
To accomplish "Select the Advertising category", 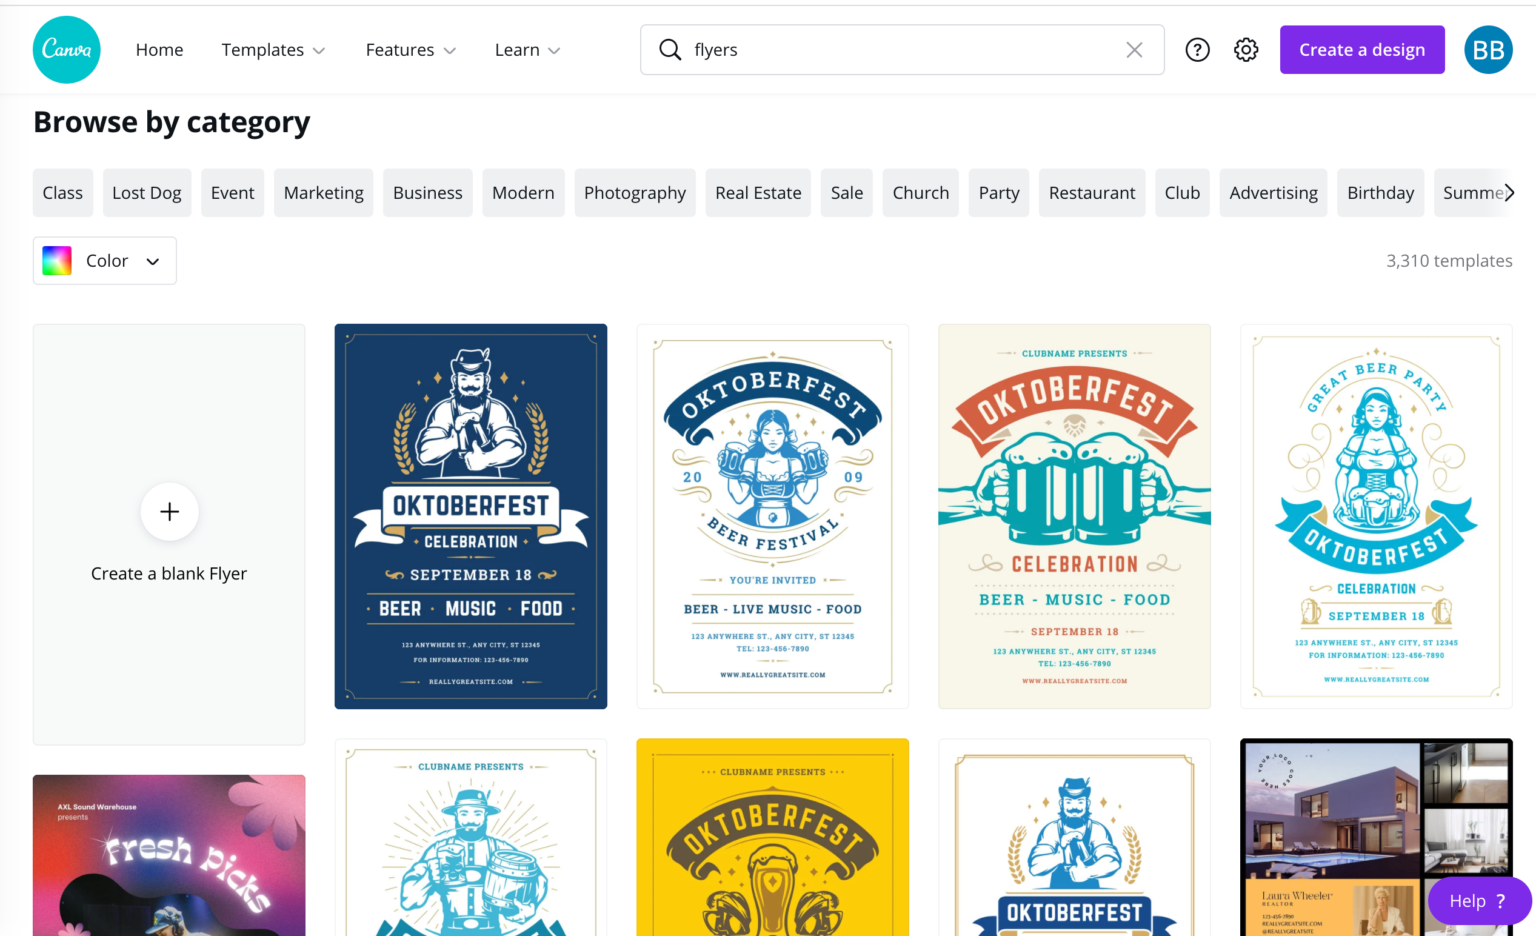I will pyautogui.click(x=1274, y=193).
